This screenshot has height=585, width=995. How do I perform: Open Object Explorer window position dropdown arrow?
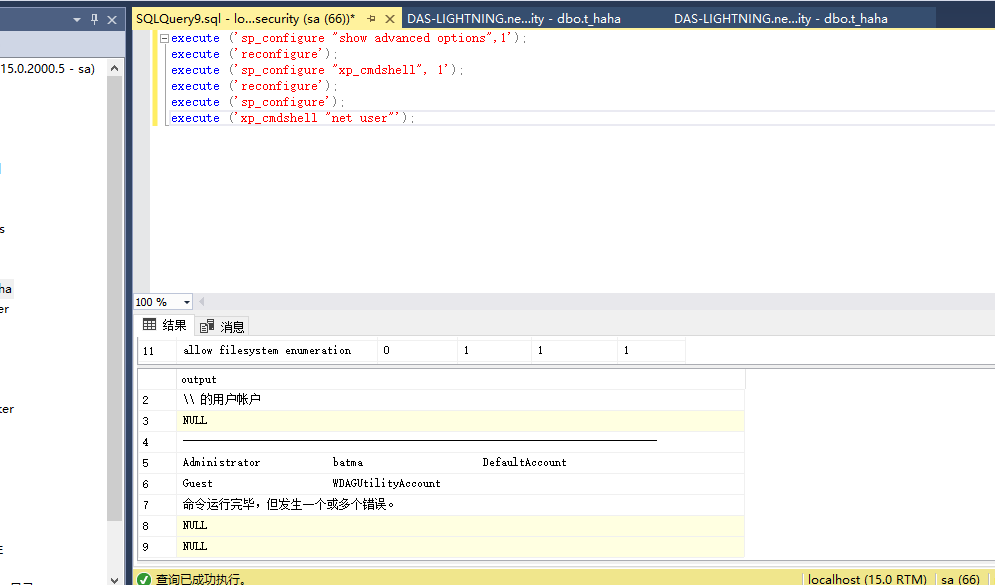(x=77, y=20)
